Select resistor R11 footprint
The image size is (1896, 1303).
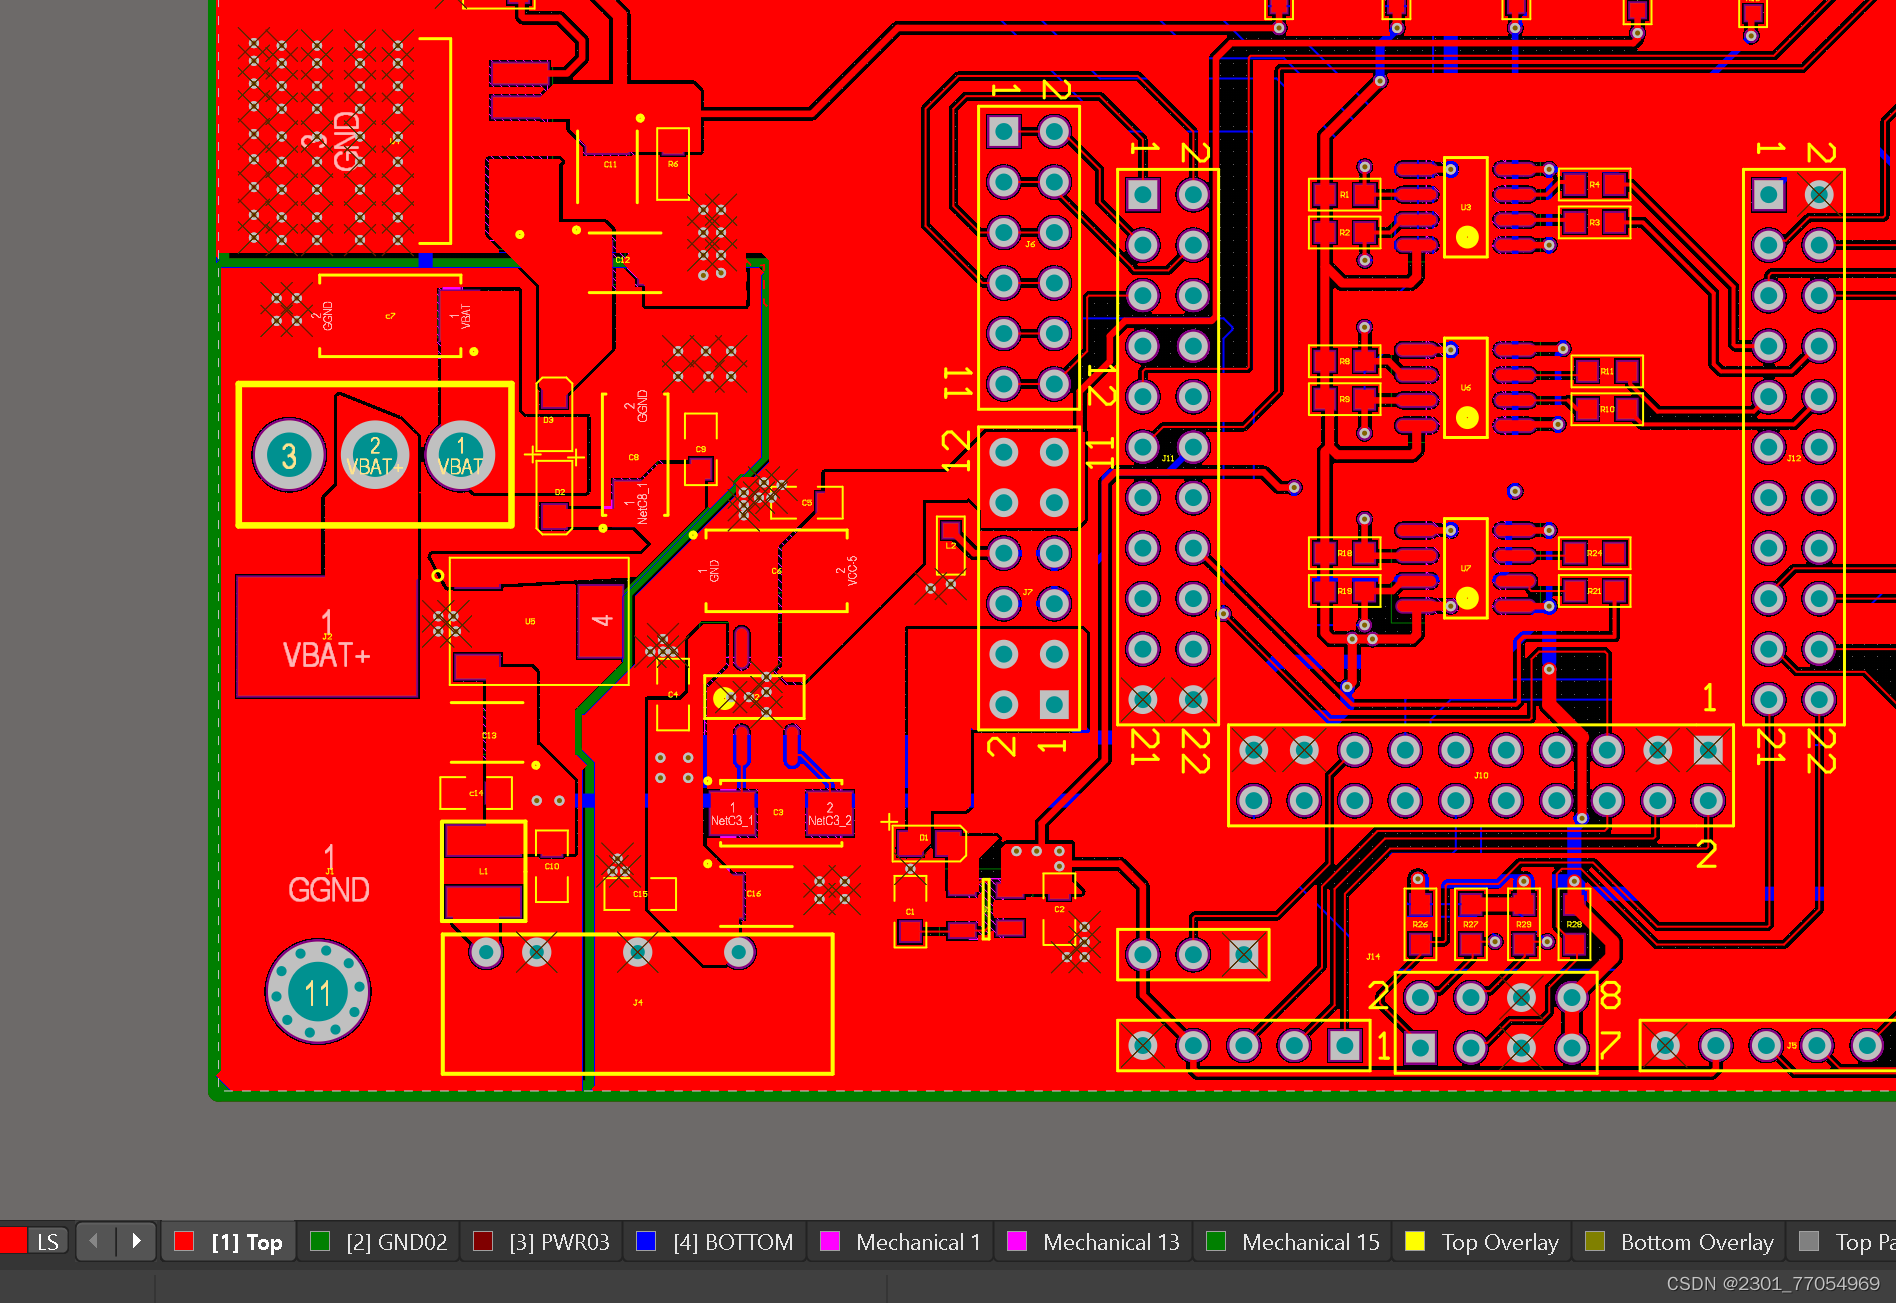1607,371
